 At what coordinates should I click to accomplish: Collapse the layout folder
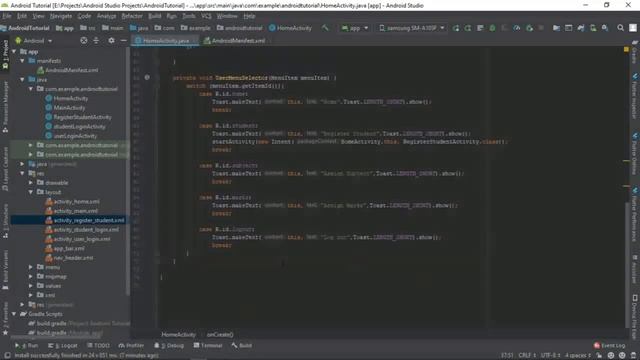31,192
